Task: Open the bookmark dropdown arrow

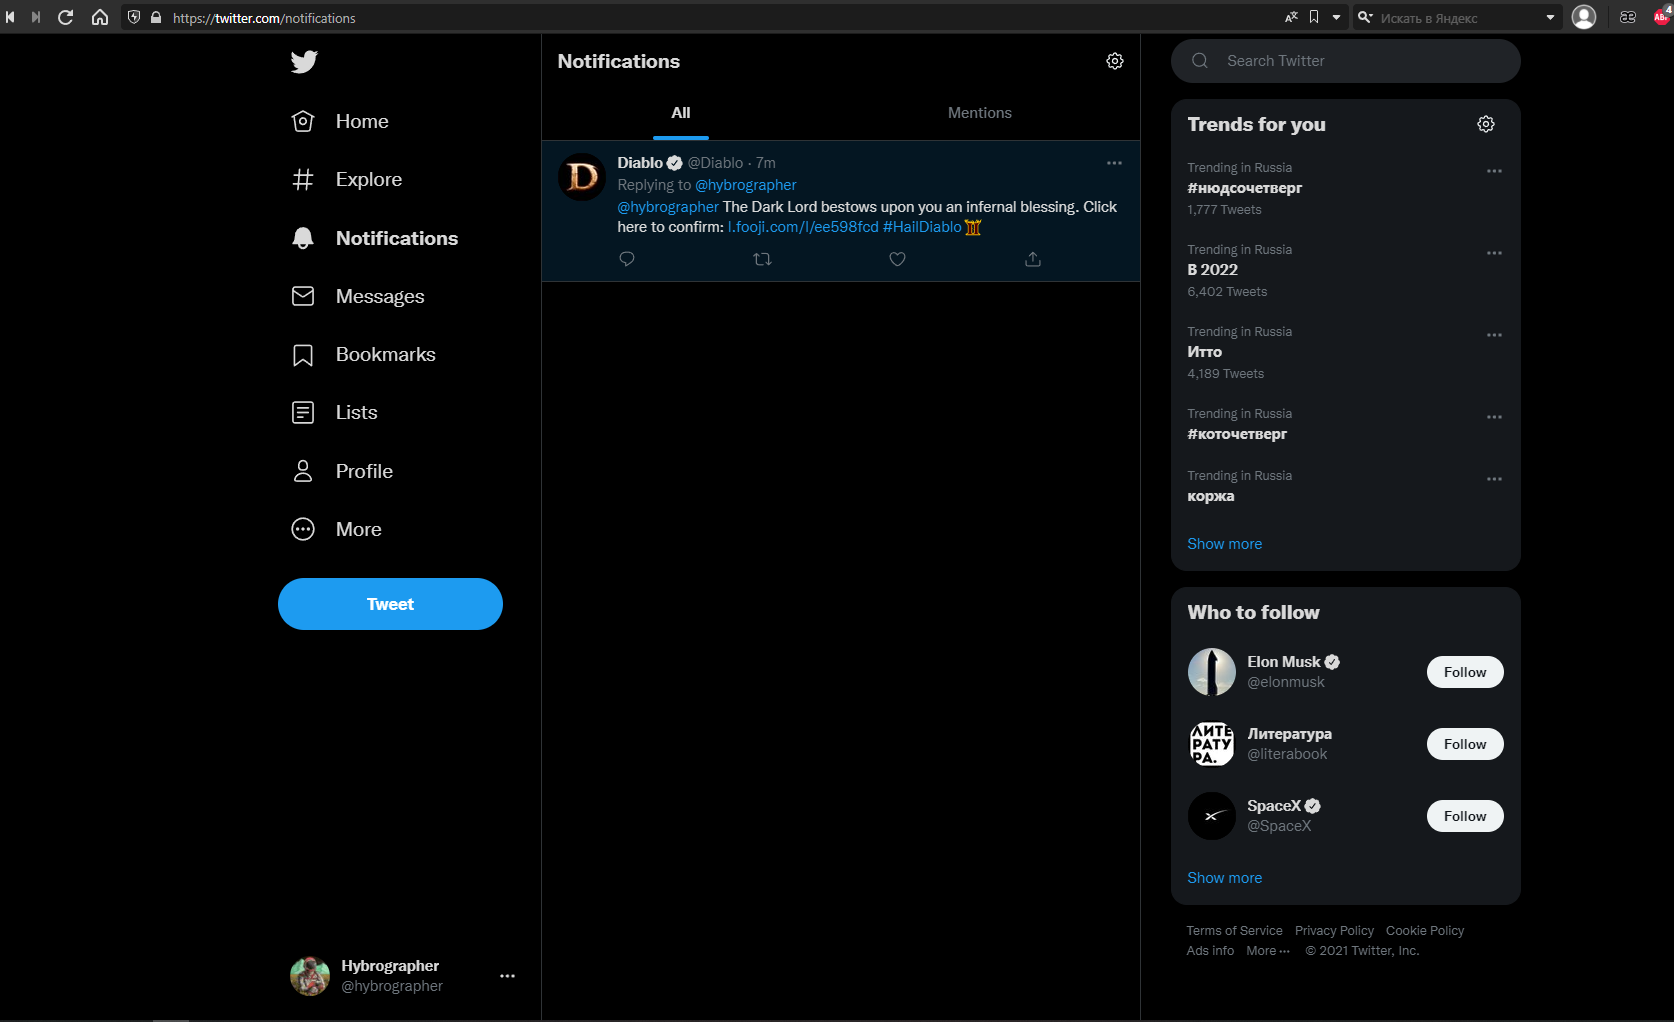Action: pos(1336,17)
